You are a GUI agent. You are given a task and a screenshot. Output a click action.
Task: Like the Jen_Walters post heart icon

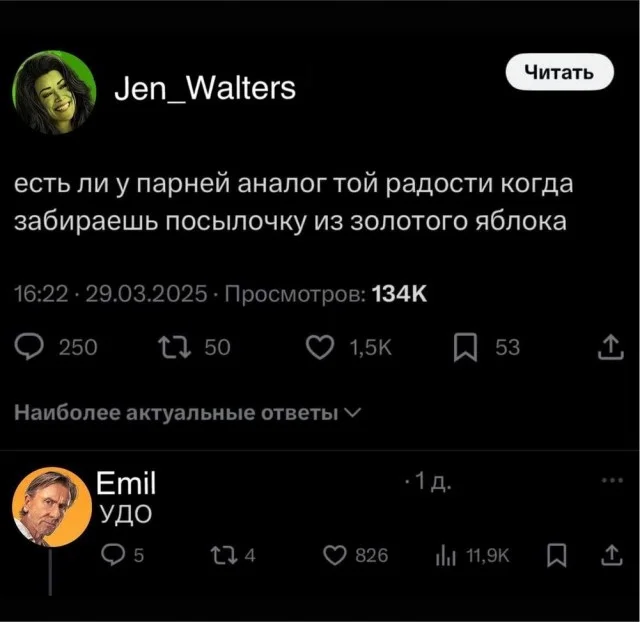[320, 347]
